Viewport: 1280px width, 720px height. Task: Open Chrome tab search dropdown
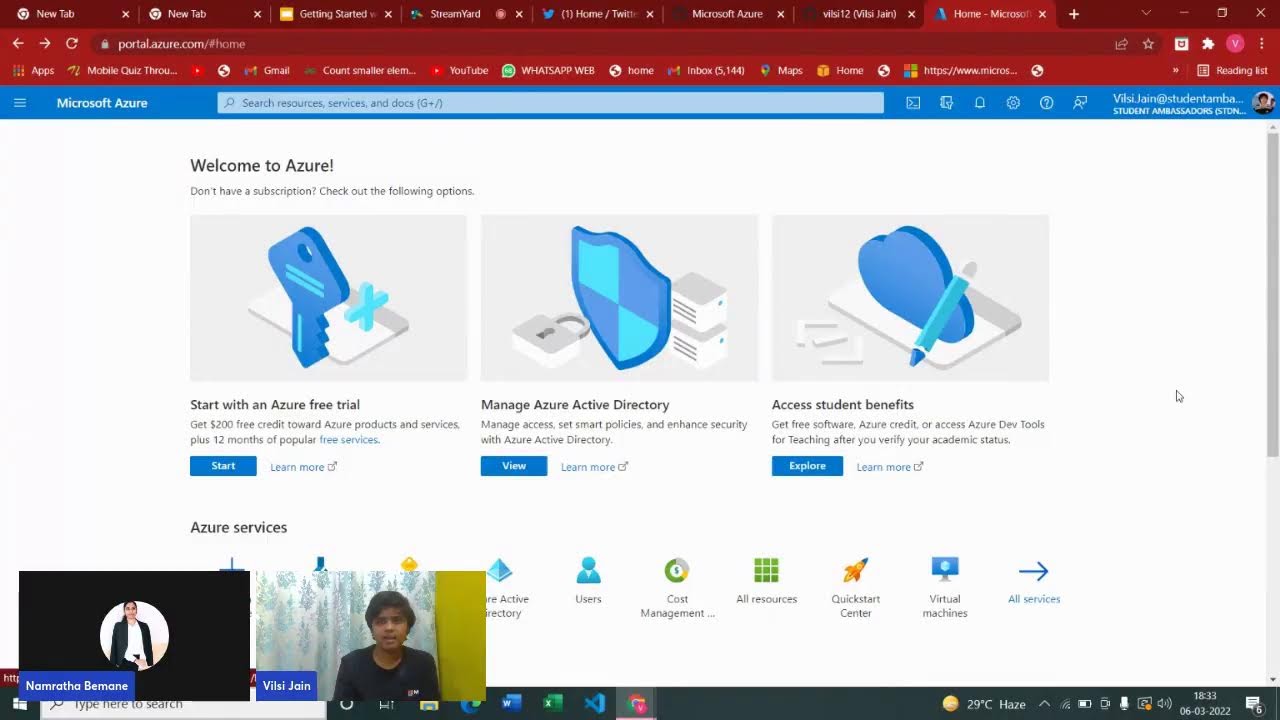pos(1146,14)
